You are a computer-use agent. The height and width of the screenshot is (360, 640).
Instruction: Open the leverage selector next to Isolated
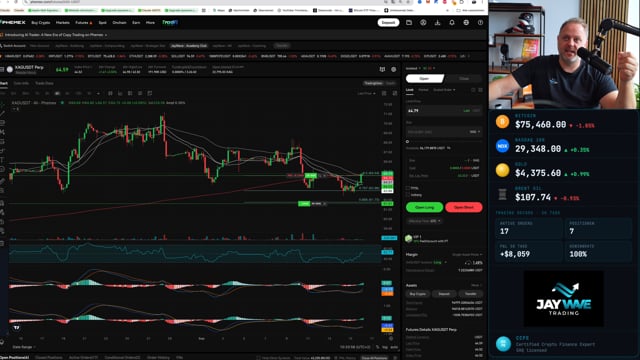point(429,68)
